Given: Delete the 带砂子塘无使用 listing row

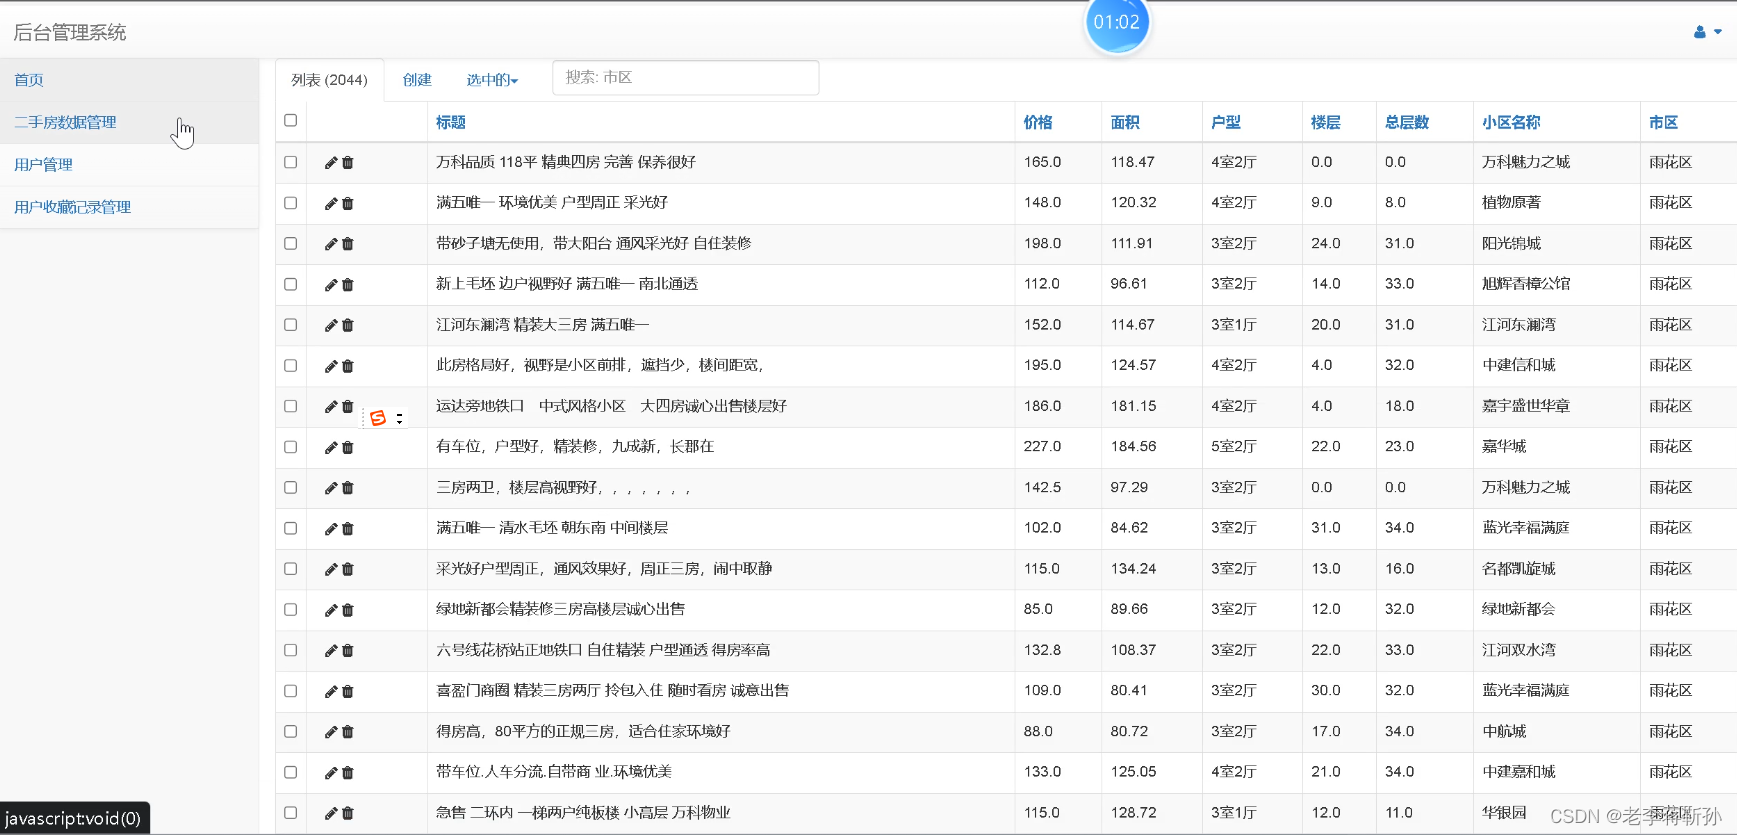Looking at the screenshot, I should (348, 244).
